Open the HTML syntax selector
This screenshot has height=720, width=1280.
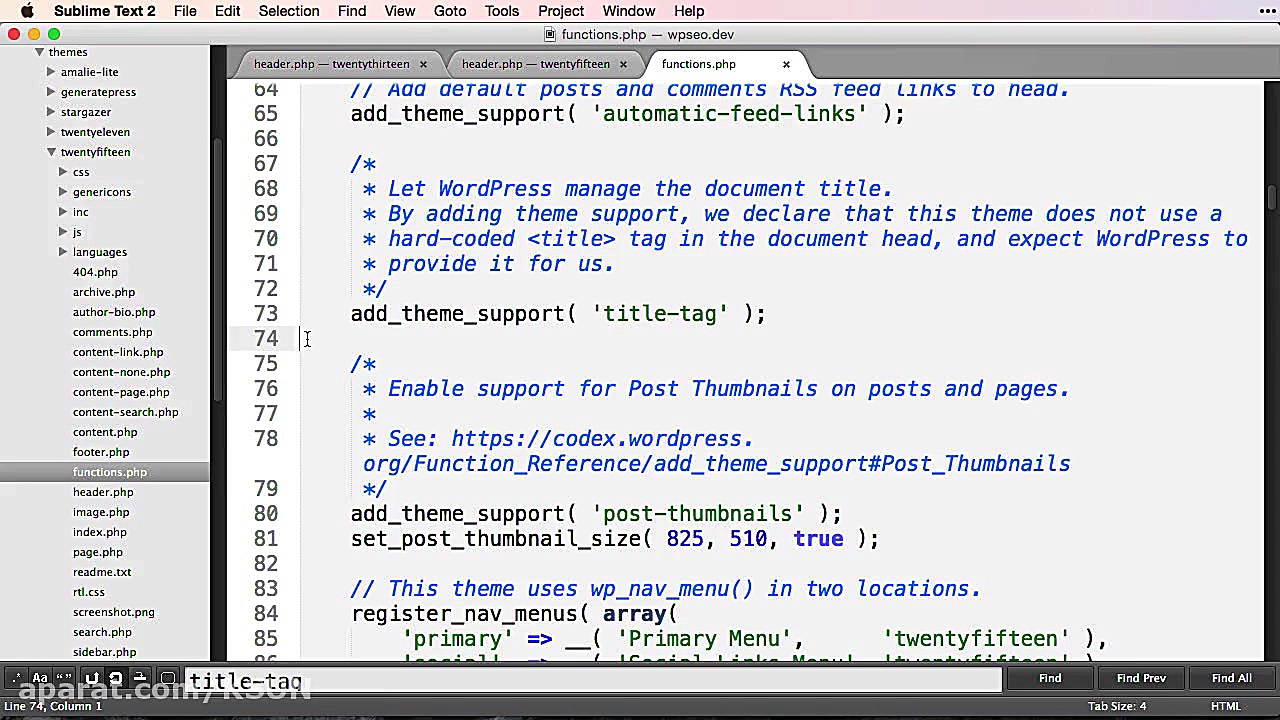(1226, 706)
